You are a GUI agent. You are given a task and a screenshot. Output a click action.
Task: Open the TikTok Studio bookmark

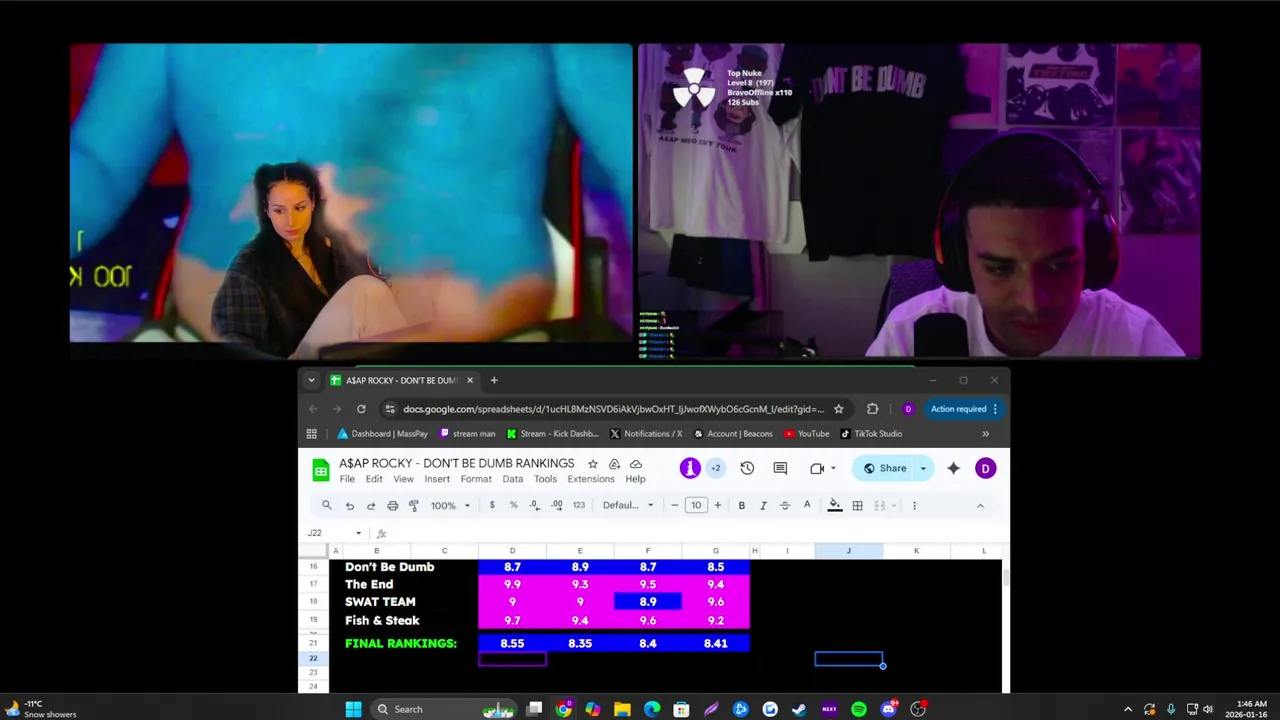871,434
